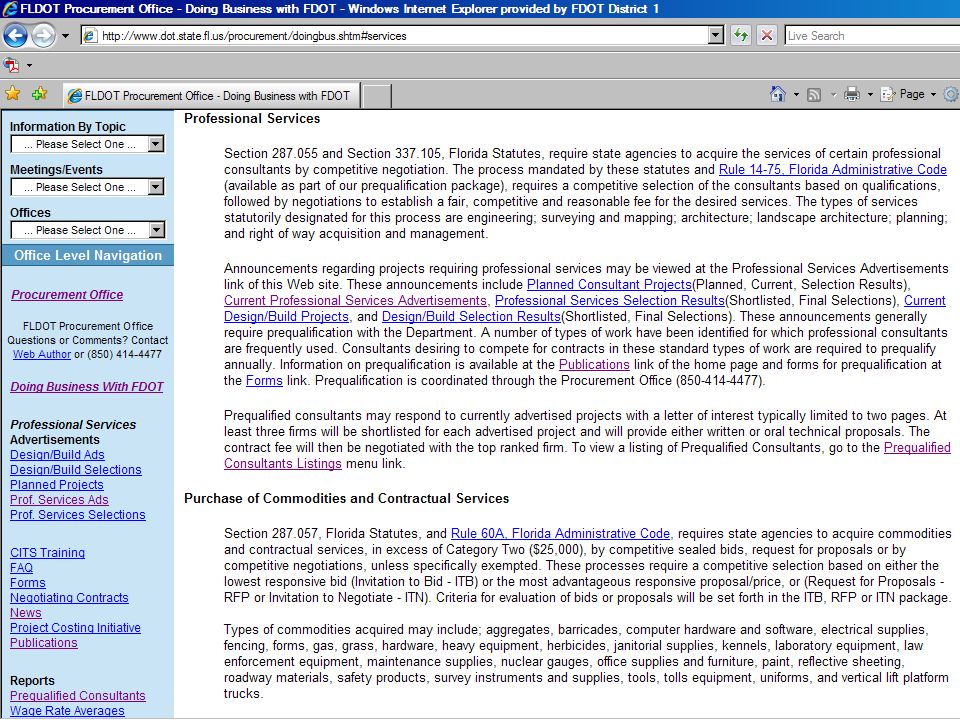Click the Office Level Navigation banner
Image resolution: width=960 pixels, height=720 pixels.
[x=88, y=255]
